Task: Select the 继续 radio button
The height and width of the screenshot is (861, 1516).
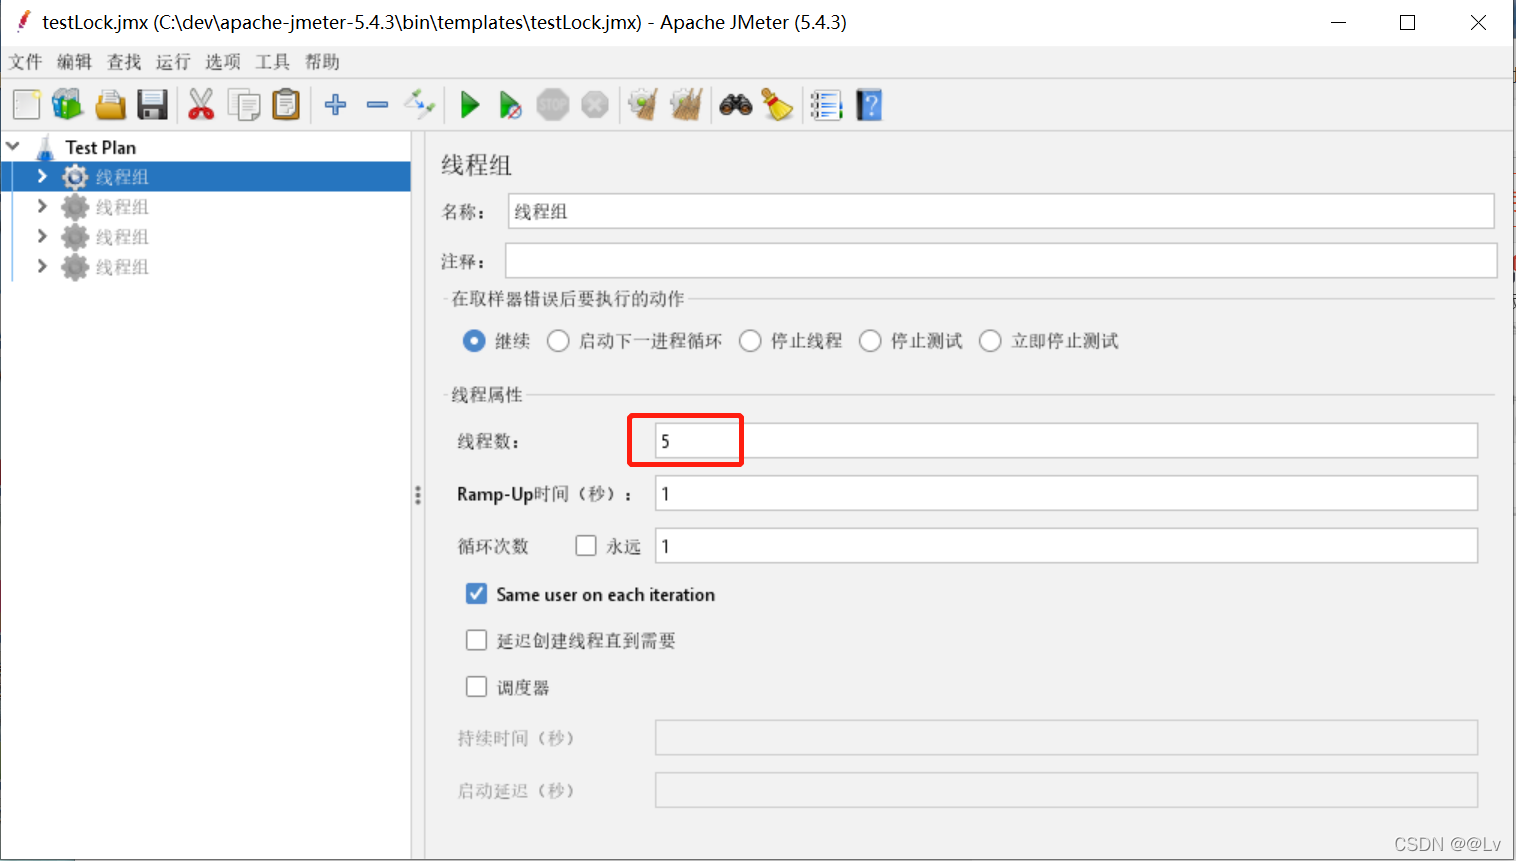Action: [x=474, y=341]
